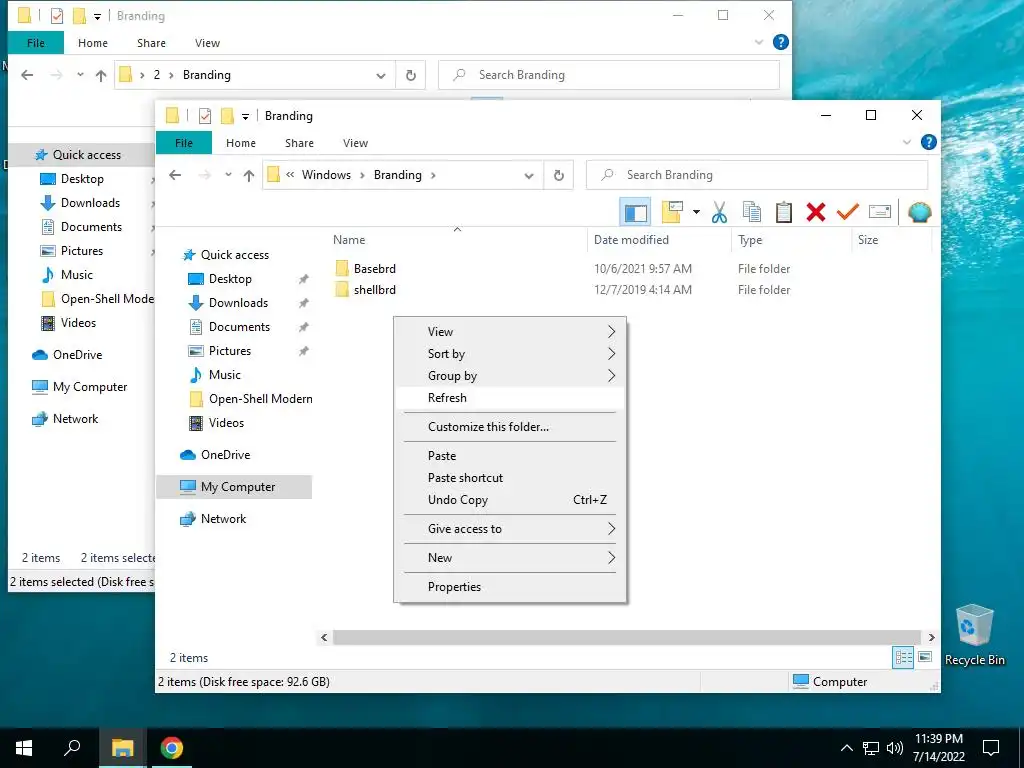The height and width of the screenshot is (768, 1024).
Task: Open Sort by submenu in context menu
Action: point(510,354)
